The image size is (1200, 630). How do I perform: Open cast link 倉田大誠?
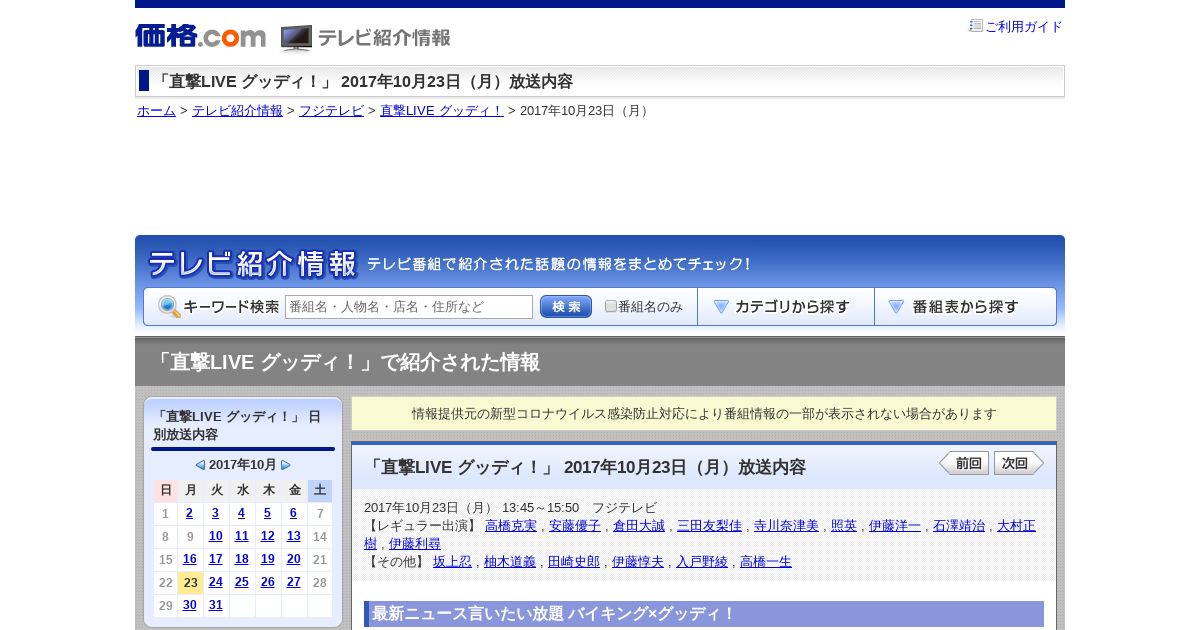(639, 526)
